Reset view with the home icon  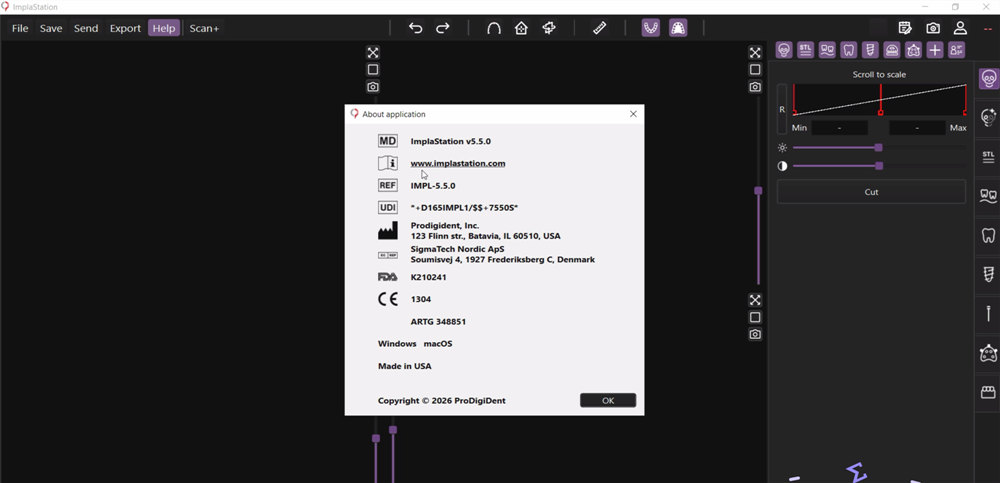click(521, 28)
